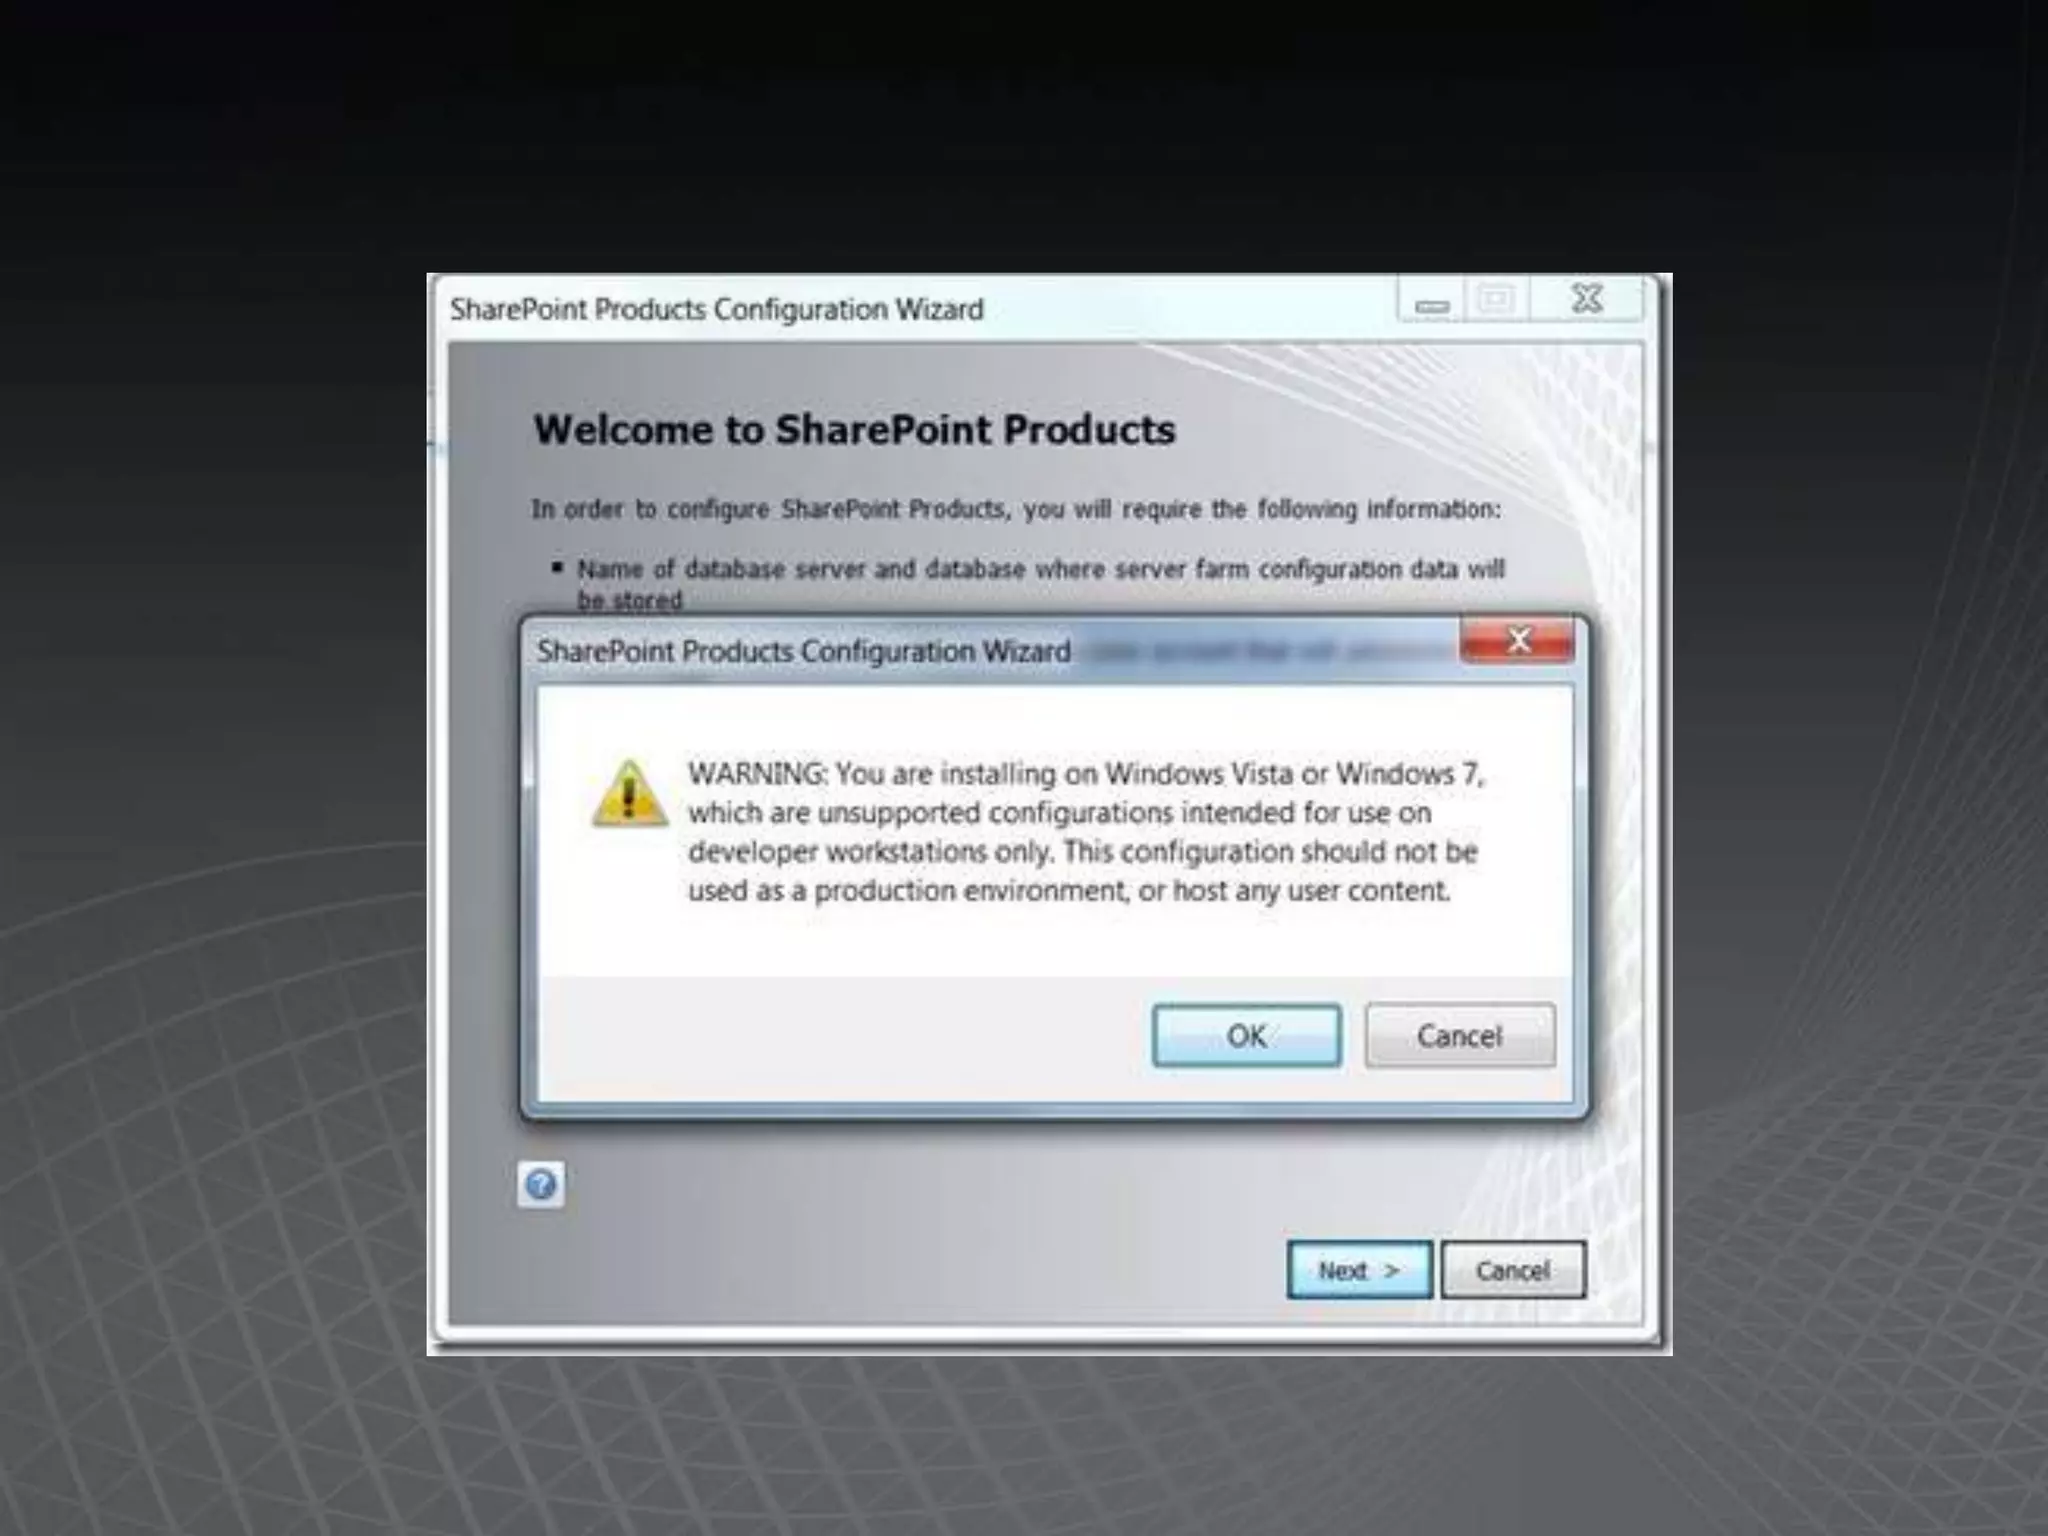Click the wizard's disabled maximize button

1496,300
